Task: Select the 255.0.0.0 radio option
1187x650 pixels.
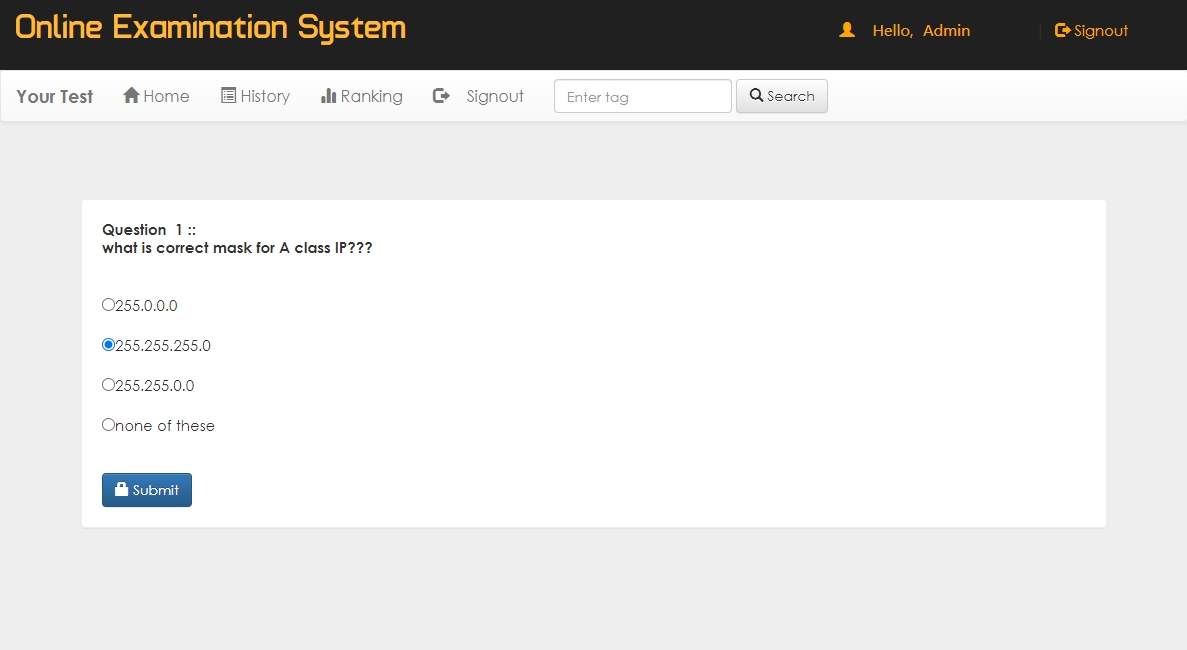Action: (109, 305)
